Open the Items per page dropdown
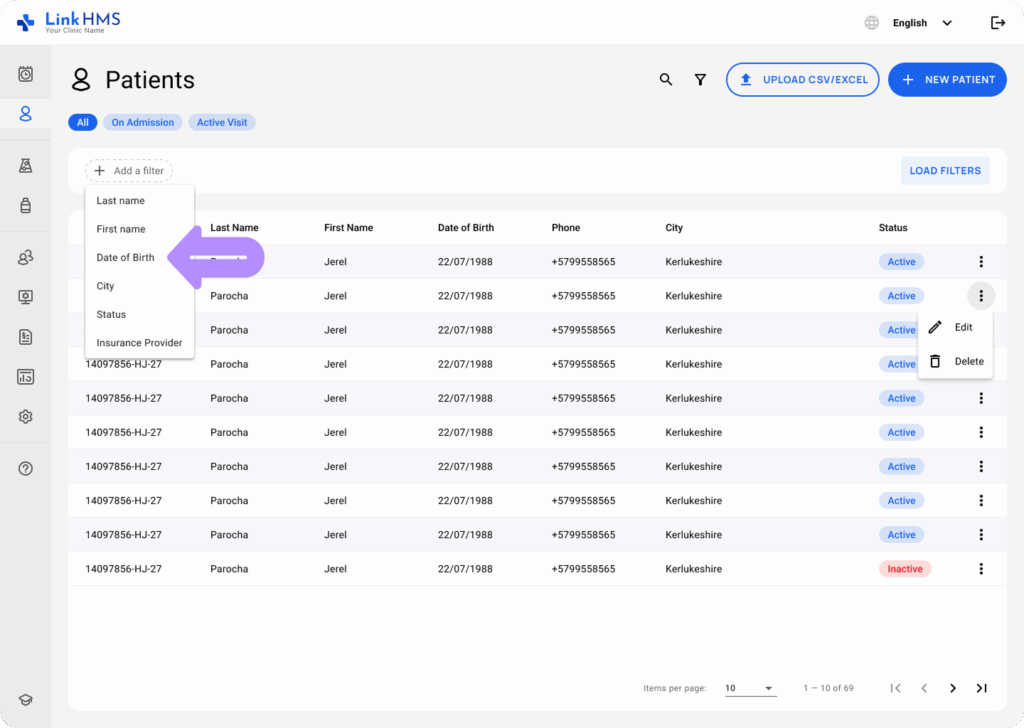The image size is (1024, 728). tap(750, 688)
